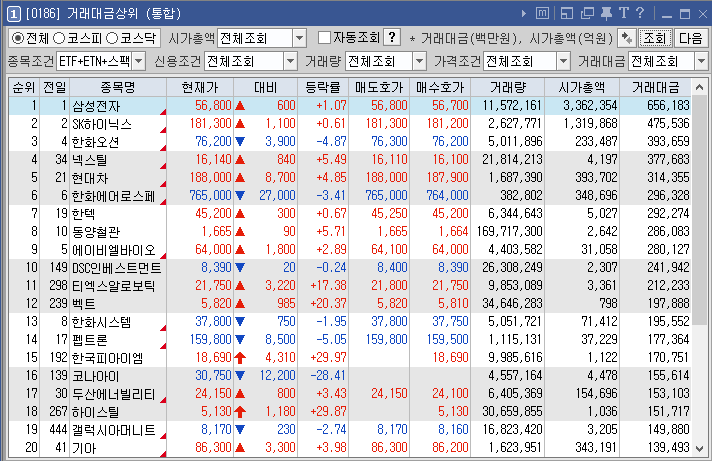Open the title bar arrow menu icon
Screen dimensions: 712x461
[x=524, y=14]
